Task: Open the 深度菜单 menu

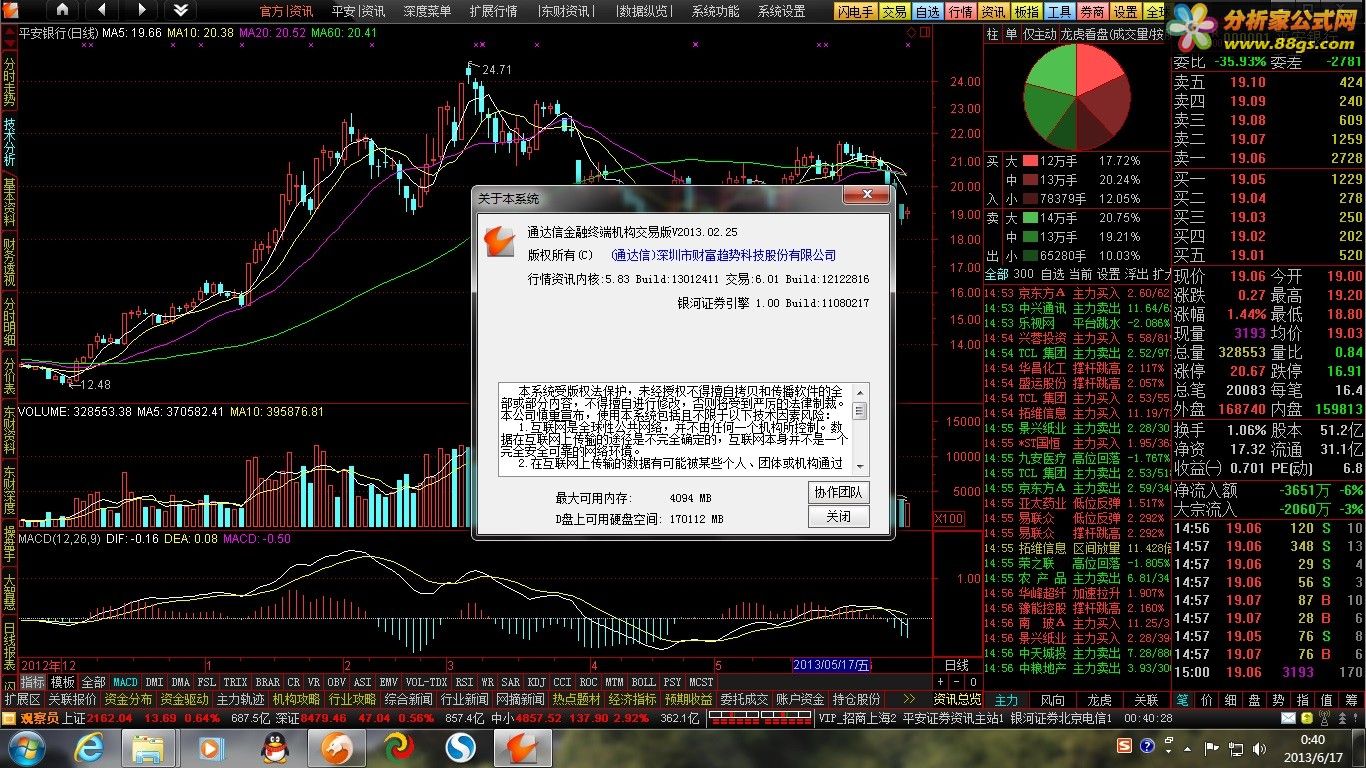Action: (427, 11)
